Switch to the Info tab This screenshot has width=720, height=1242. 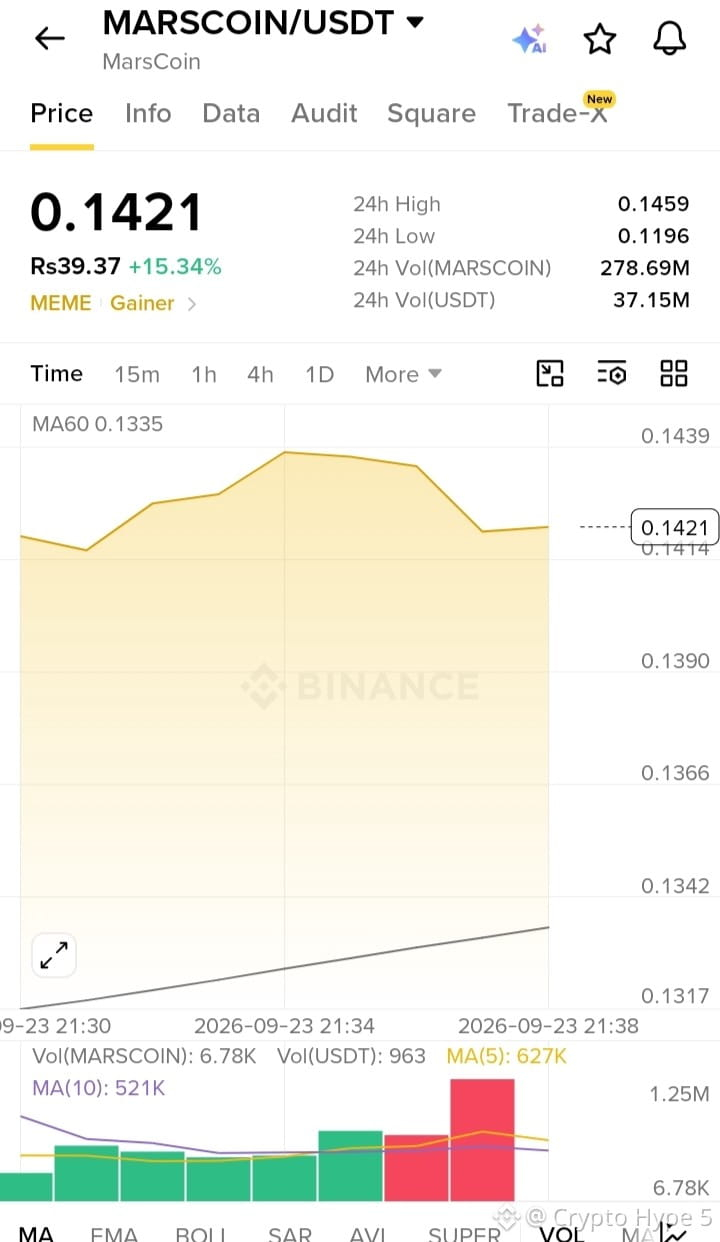coord(148,114)
